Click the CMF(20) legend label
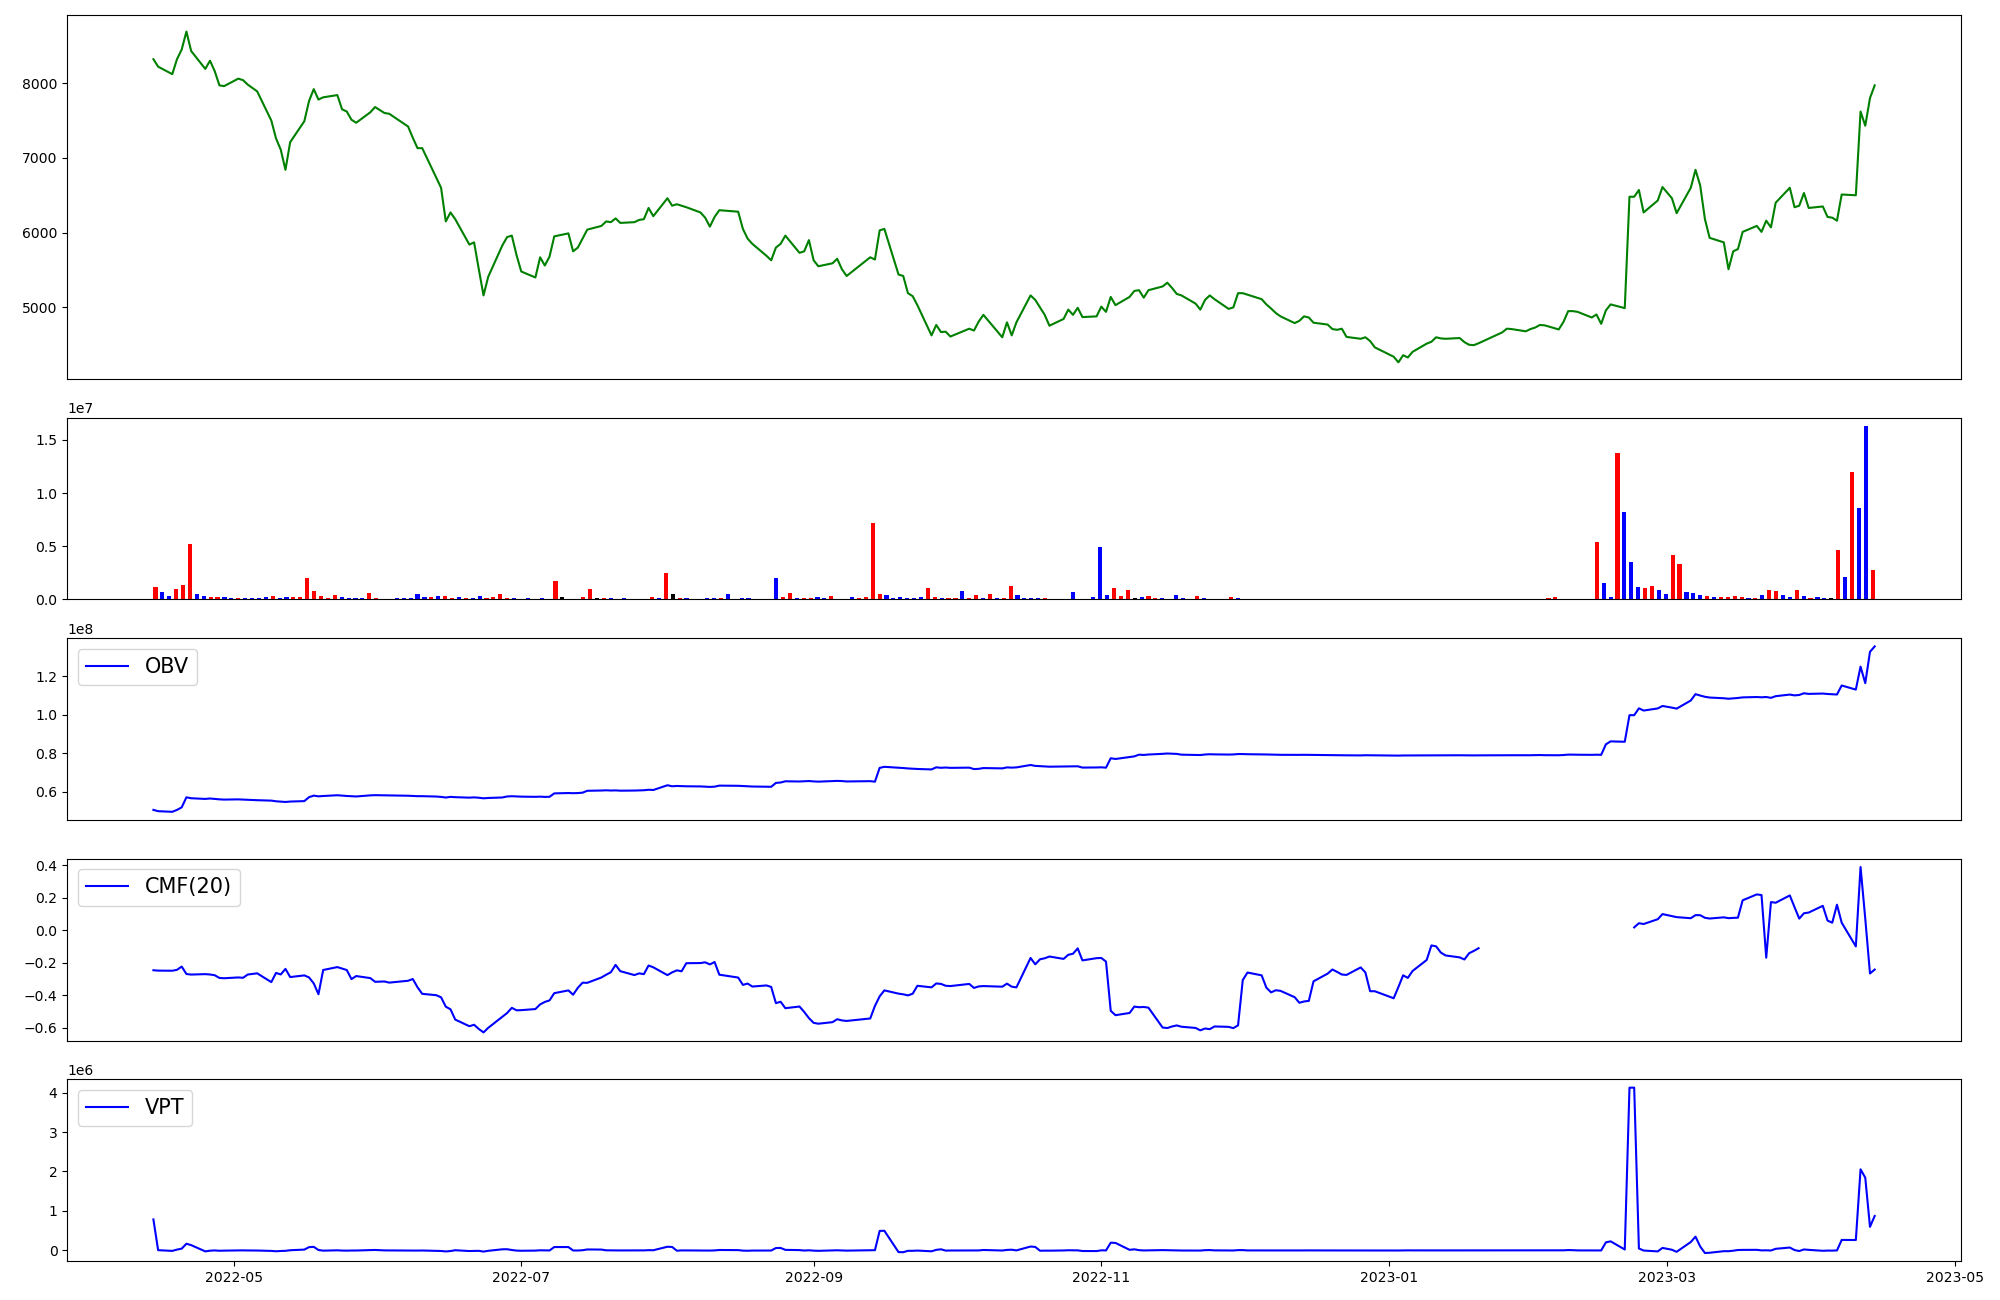 [187, 886]
